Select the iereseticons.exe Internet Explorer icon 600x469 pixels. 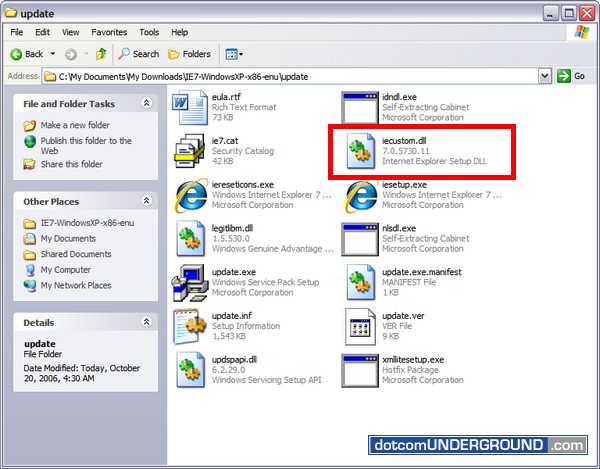click(190, 195)
